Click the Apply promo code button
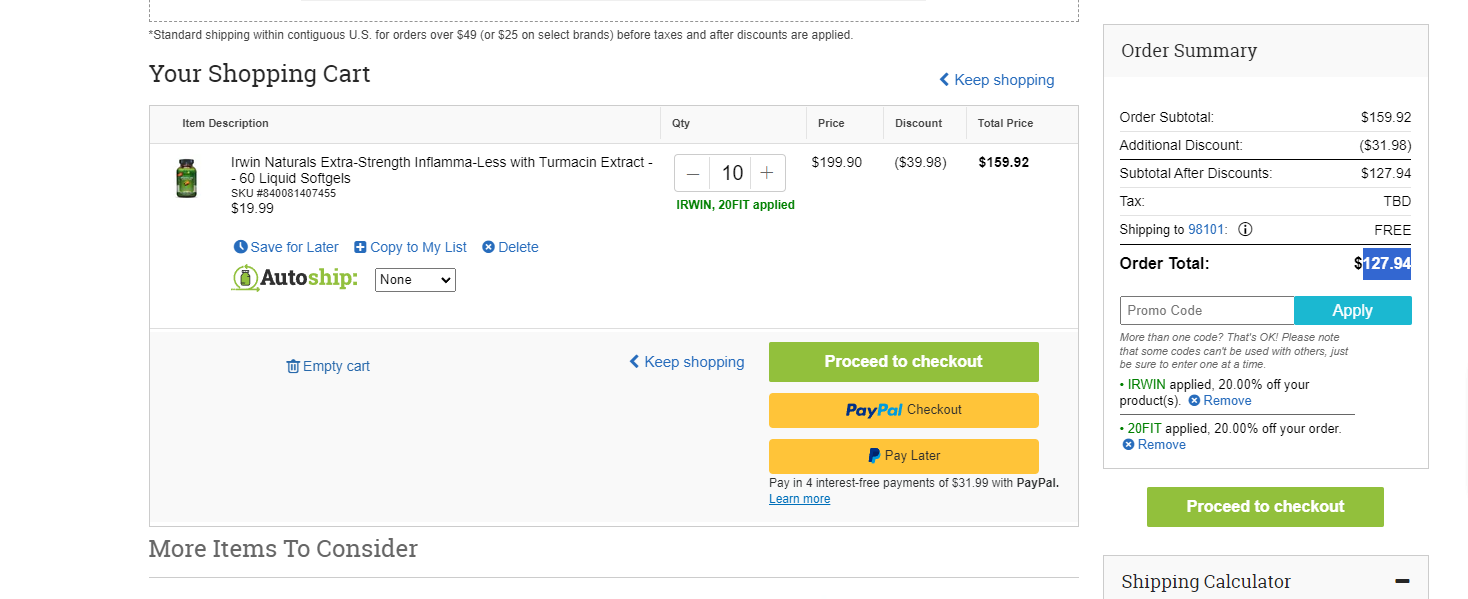Image resolution: width=1468 pixels, height=599 pixels. point(1353,311)
